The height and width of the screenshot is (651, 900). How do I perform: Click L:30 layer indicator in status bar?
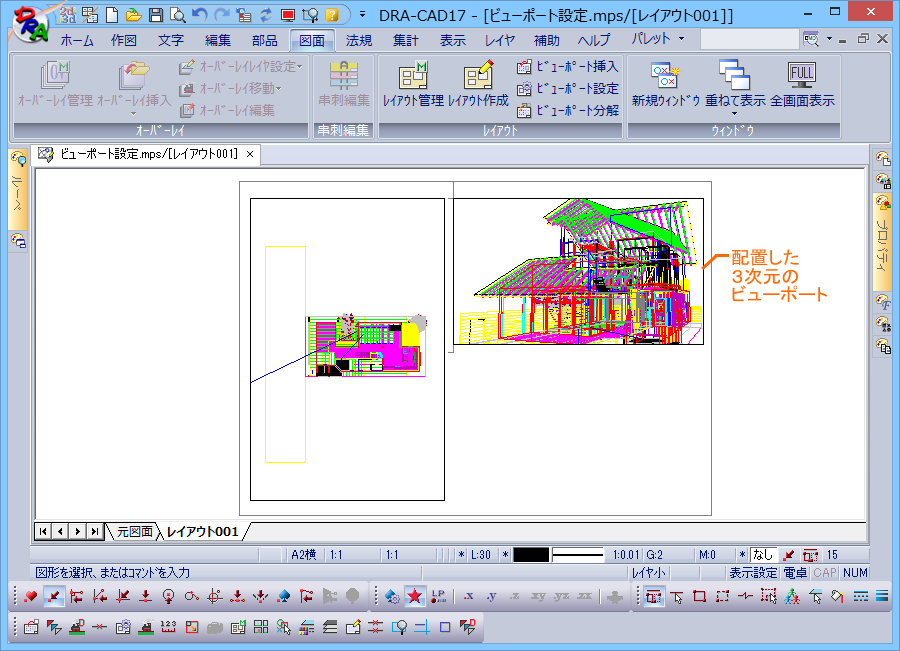(480, 555)
